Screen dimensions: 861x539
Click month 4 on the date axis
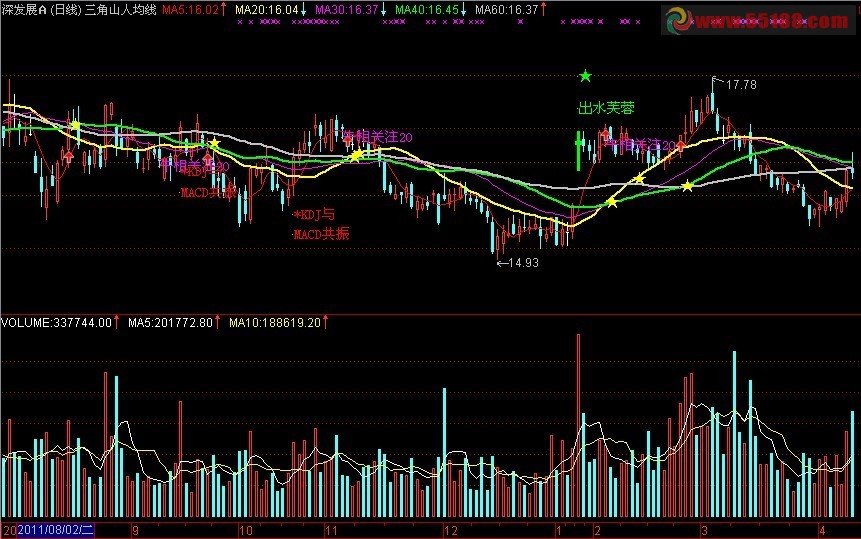[x=822, y=531]
